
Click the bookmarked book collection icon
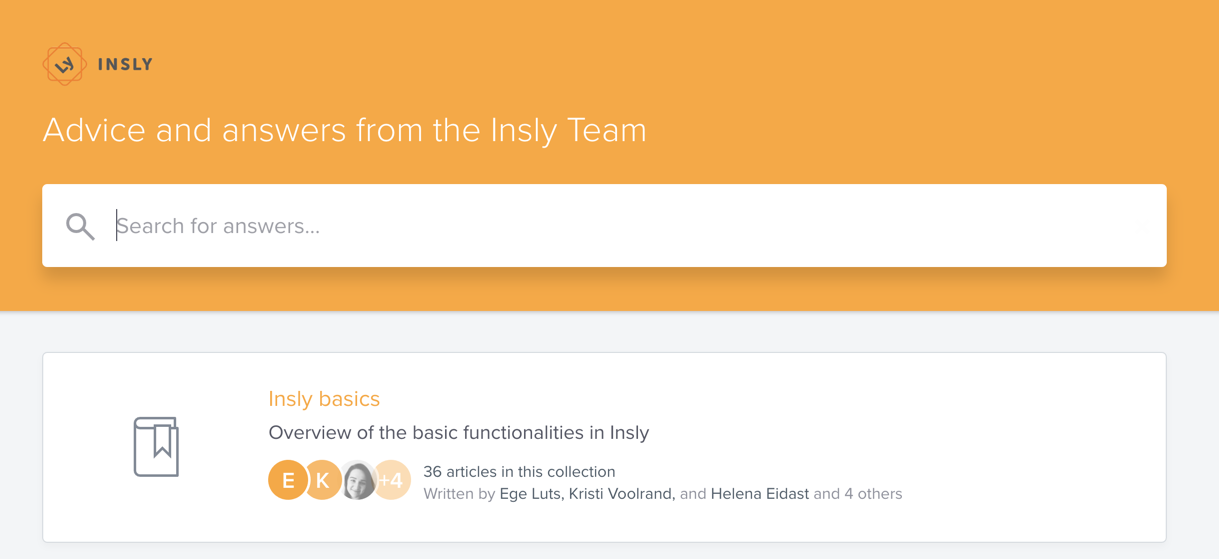tap(156, 447)
